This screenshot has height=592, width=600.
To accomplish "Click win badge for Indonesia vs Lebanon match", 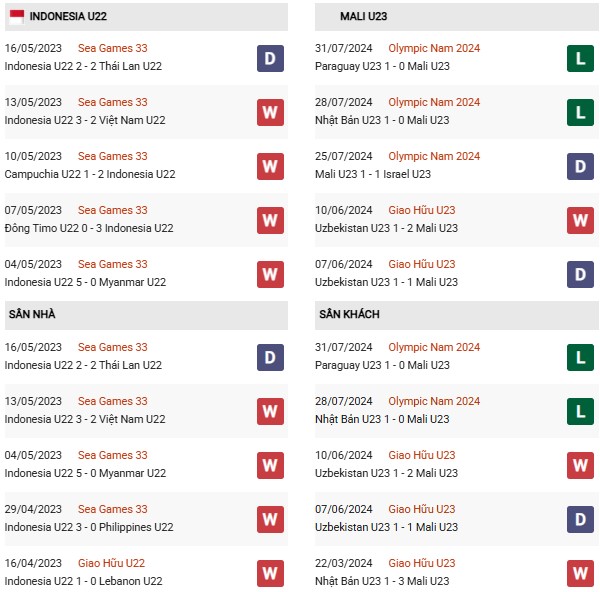I will click(x=270, y=573).
